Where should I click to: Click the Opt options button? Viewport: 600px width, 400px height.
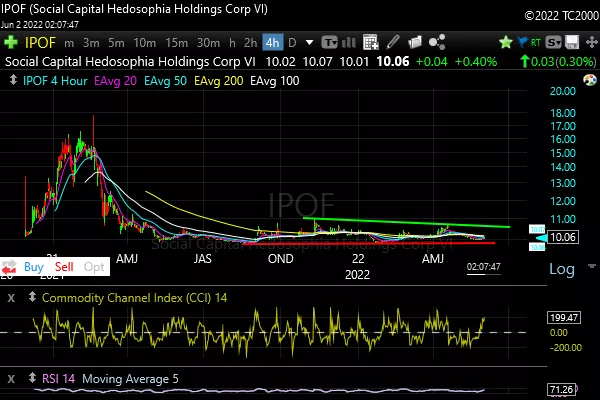point(94,267)
